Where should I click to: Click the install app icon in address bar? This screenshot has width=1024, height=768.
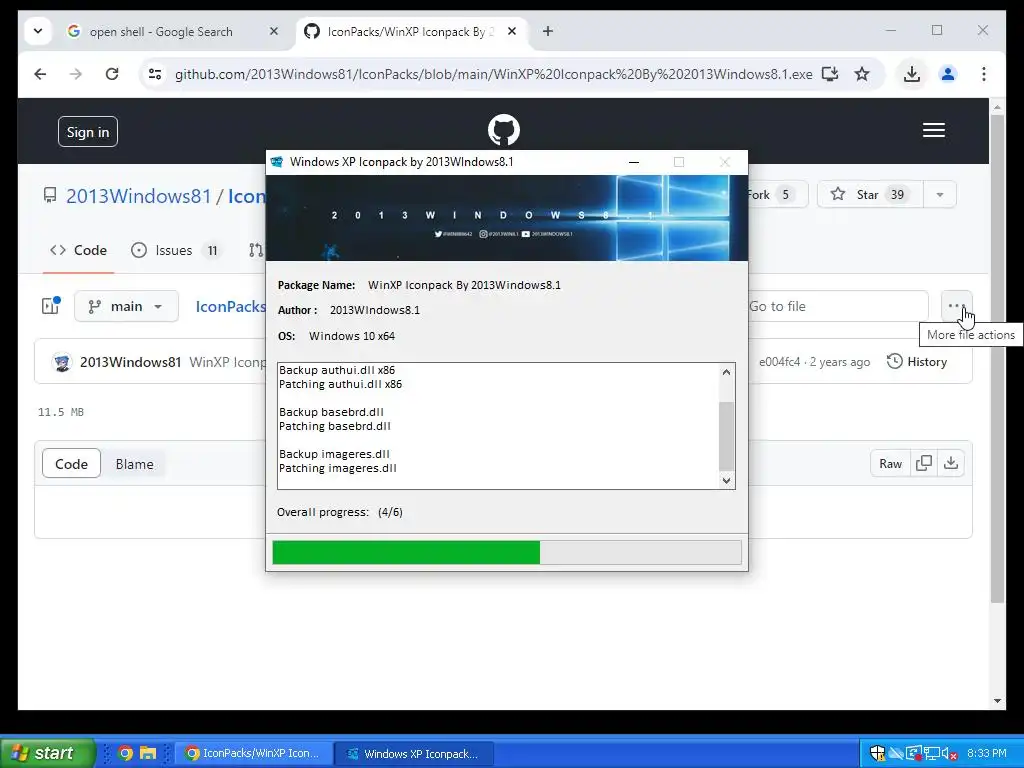pyautogui.click(x=830, y=74)
